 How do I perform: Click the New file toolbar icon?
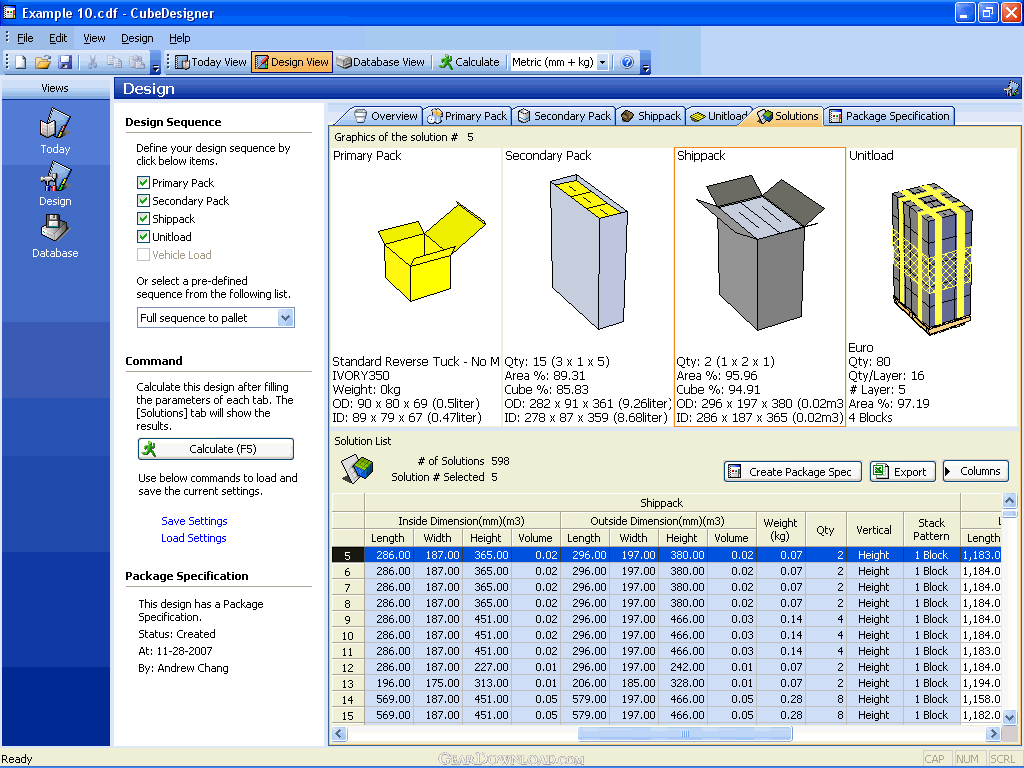[21, 62]
